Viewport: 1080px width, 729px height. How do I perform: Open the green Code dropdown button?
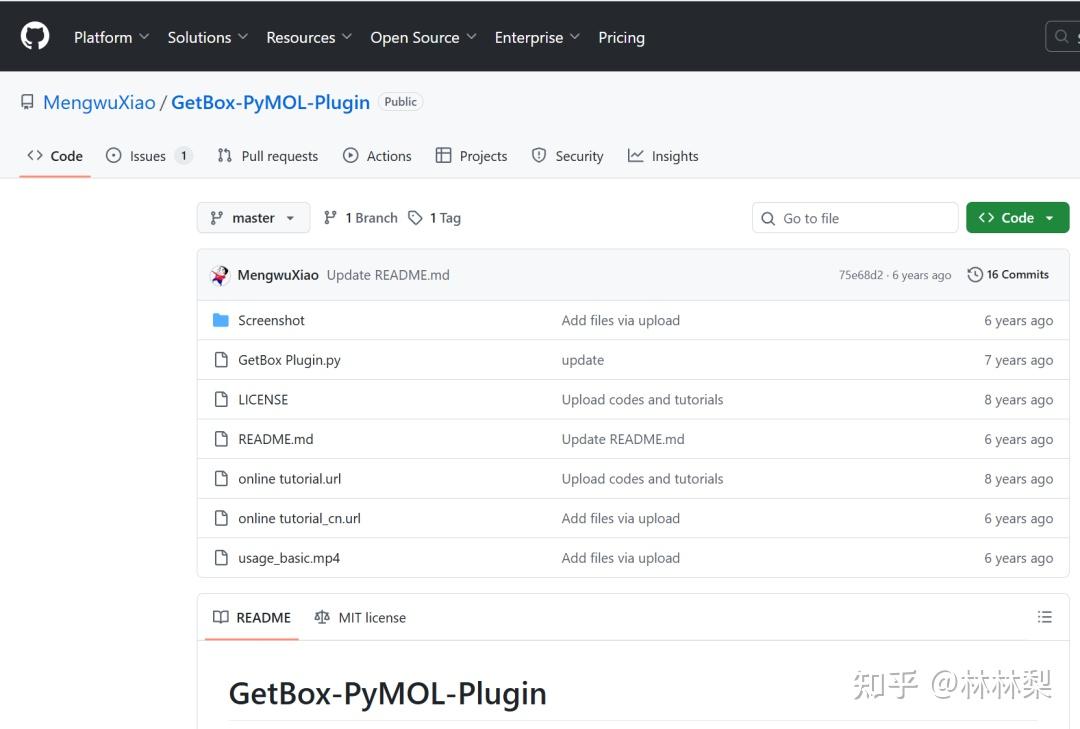tap(1017, 218)
